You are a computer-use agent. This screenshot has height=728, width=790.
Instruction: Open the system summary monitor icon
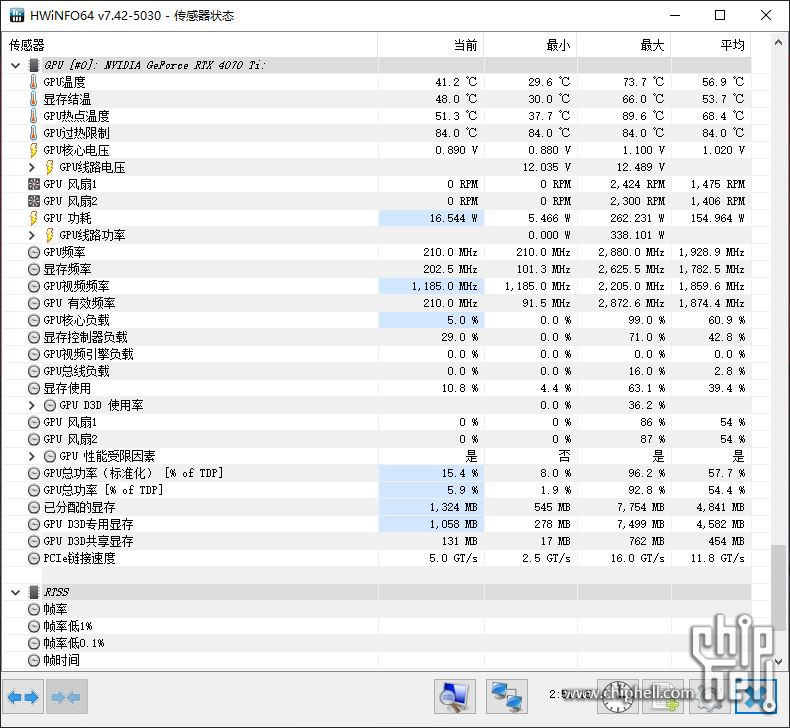454,697
